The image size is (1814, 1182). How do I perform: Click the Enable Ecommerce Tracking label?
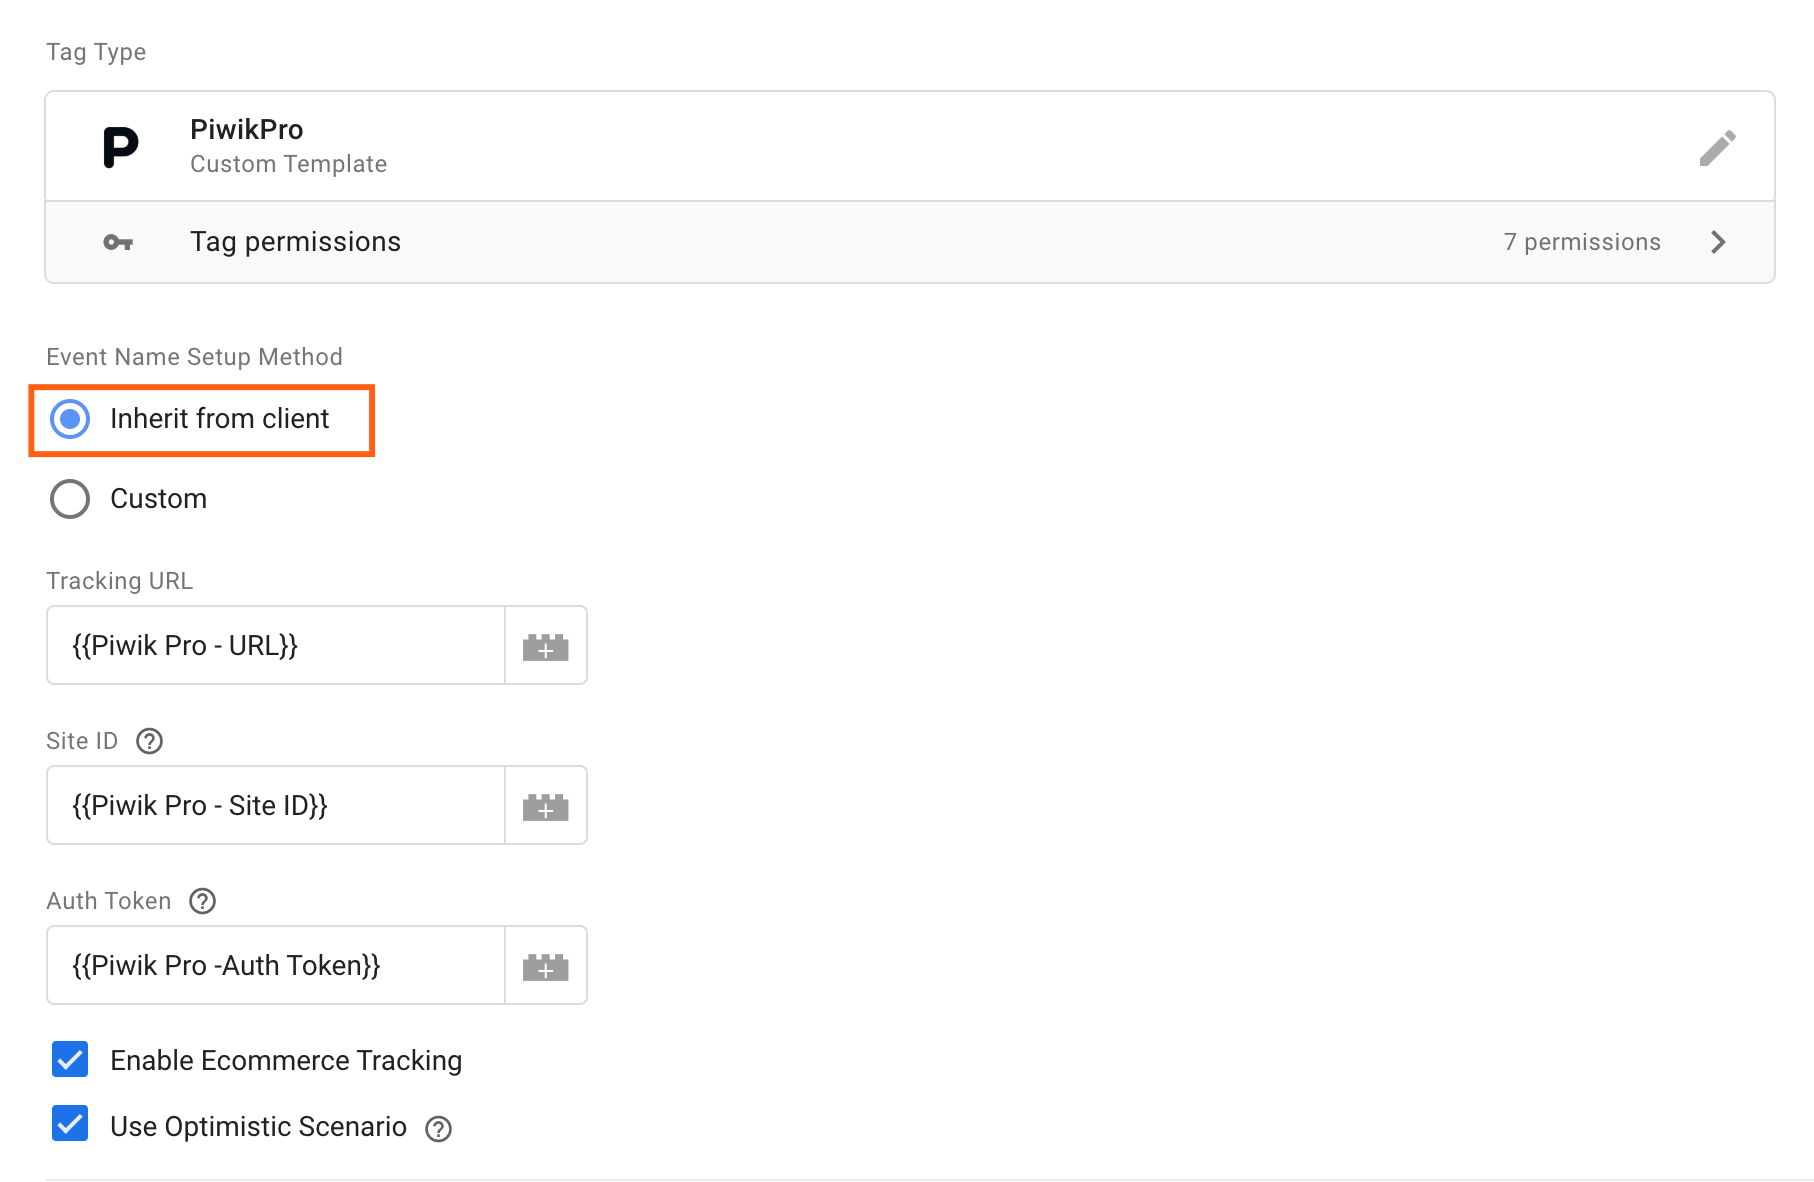click(x=286, y=1060)
